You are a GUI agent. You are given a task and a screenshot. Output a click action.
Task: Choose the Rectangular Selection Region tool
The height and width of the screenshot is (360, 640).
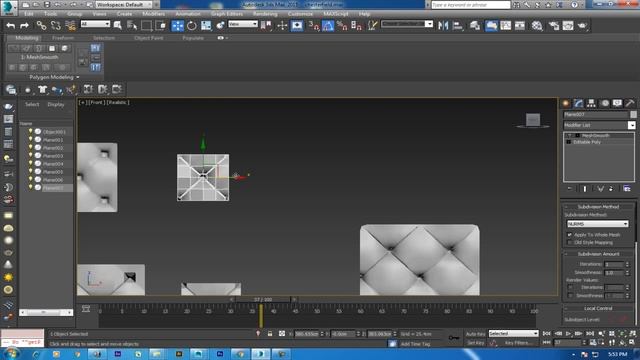[x=146, y=25]
